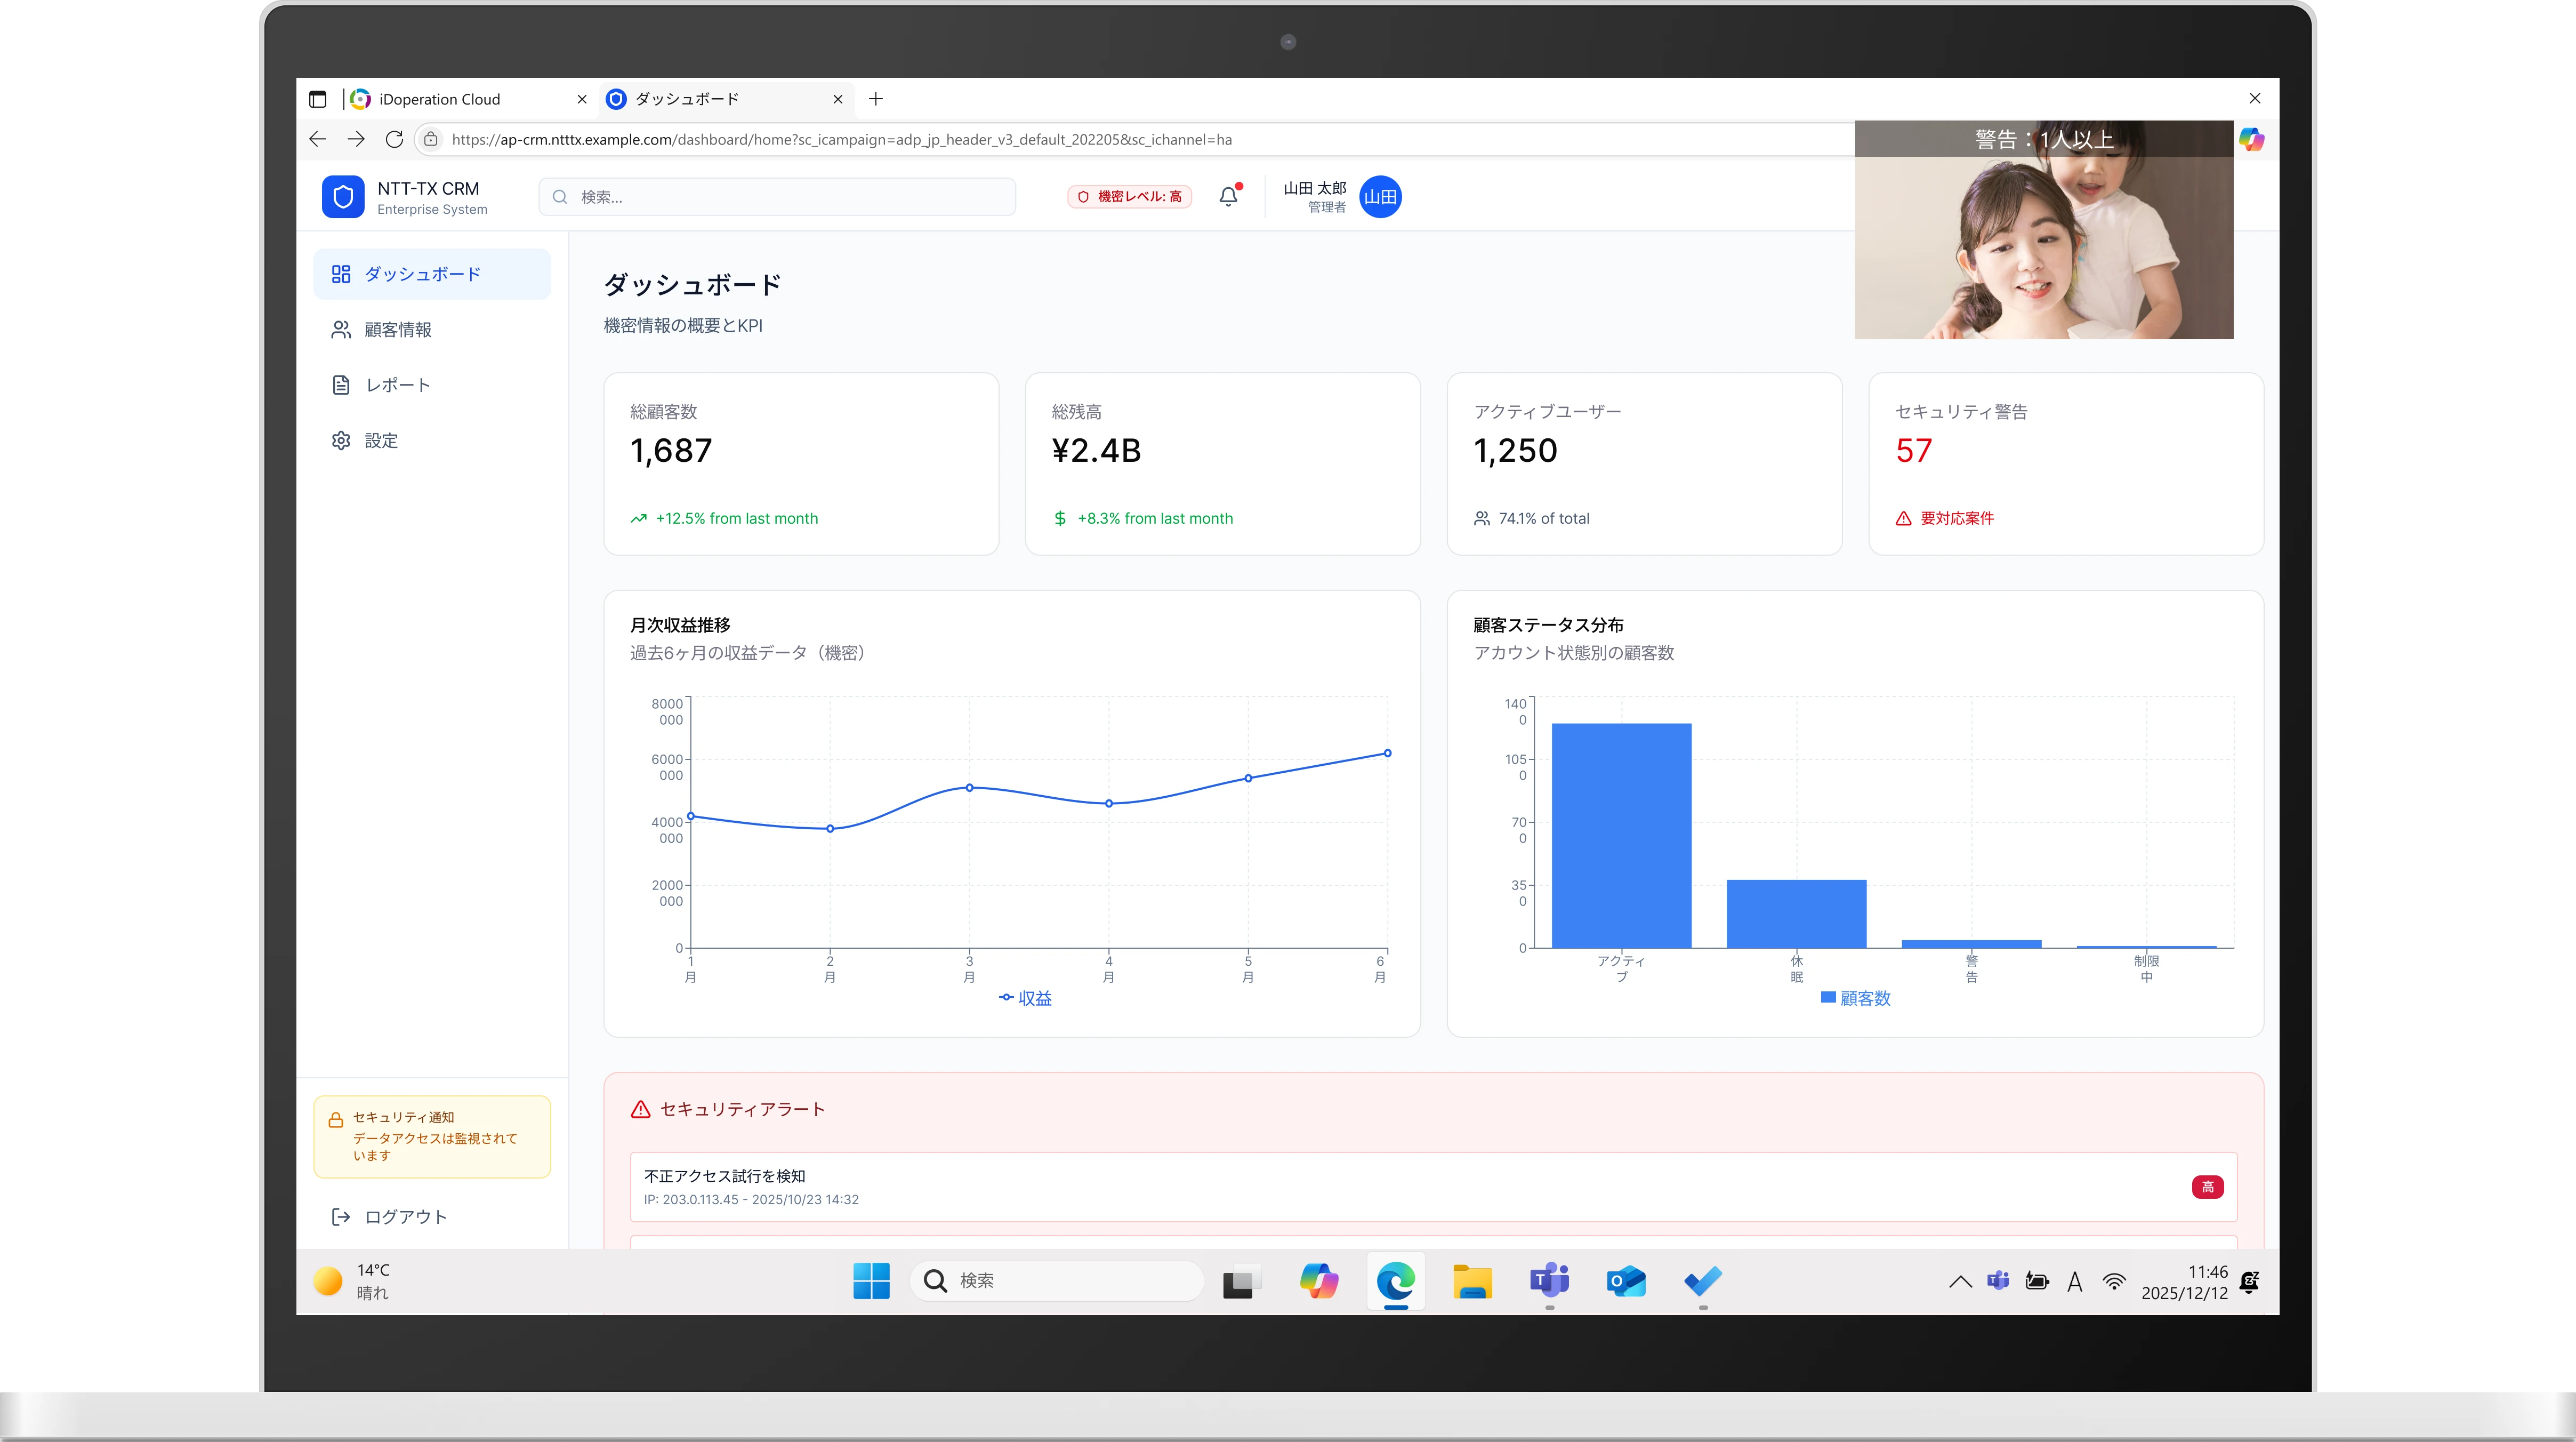Click the browser refresh icon
The width and height of the screenshot is (2576, 1442).
click(x=394, y=139)
